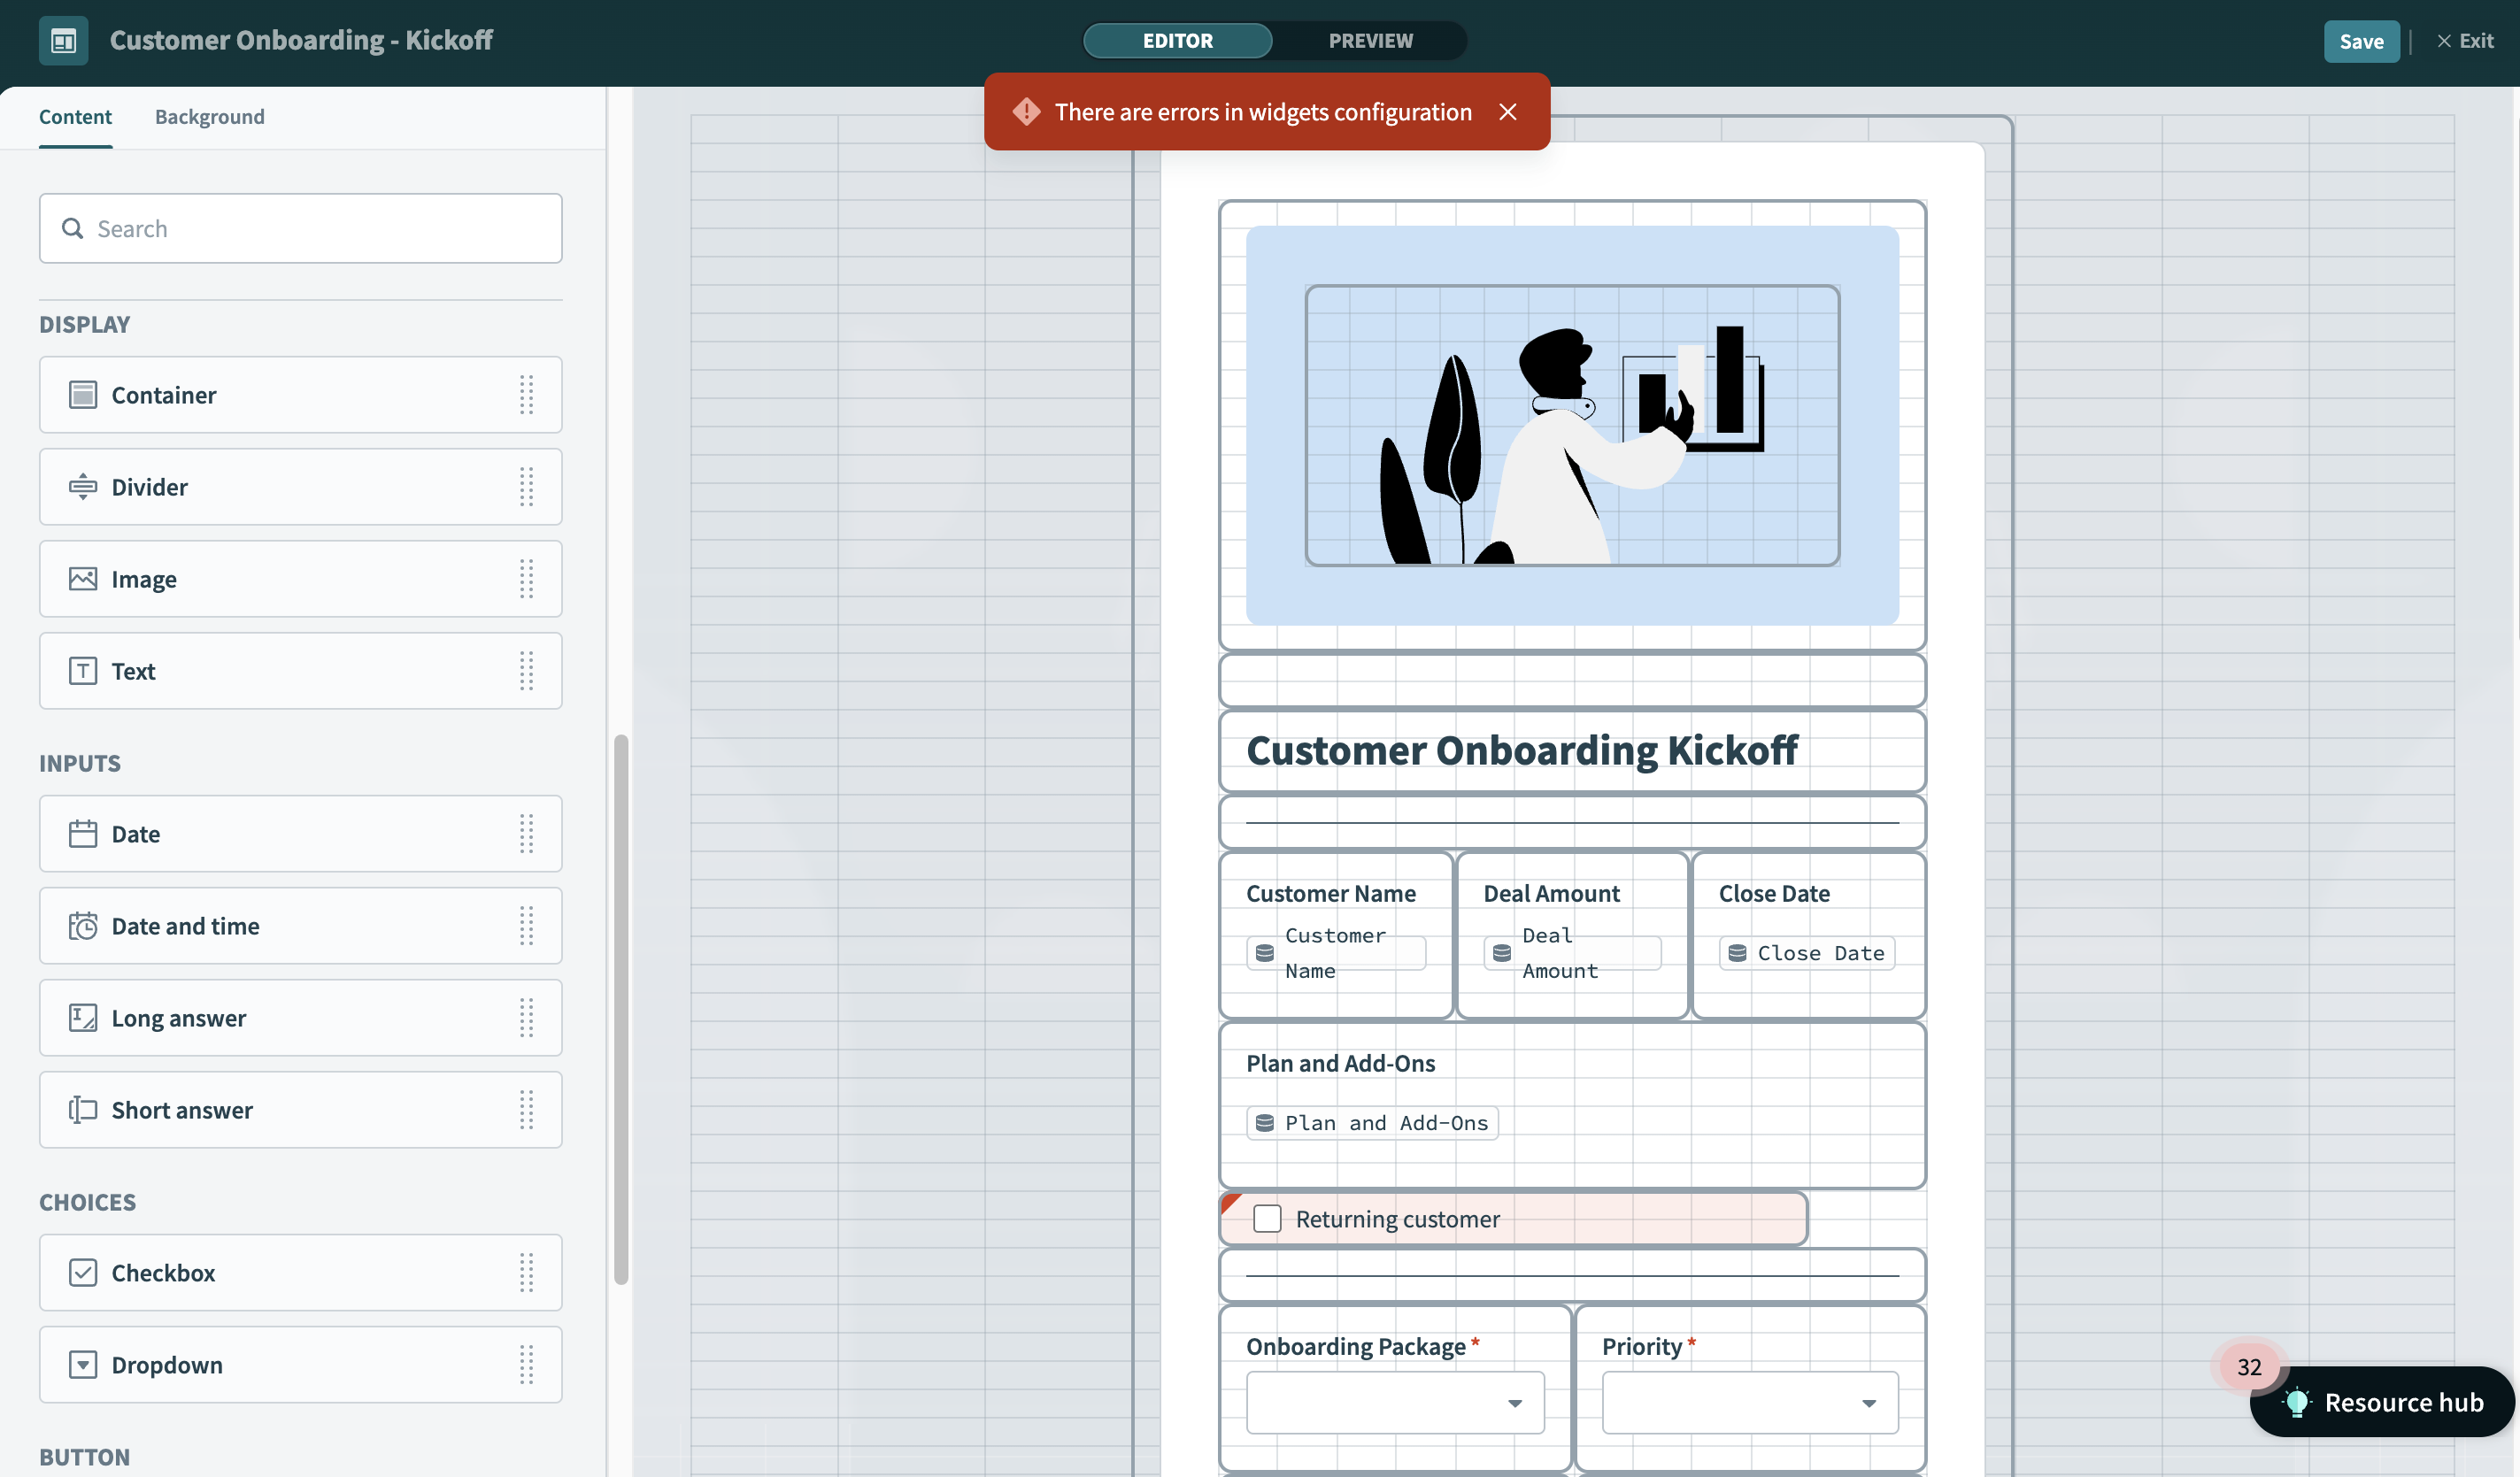The height and width of the screenshot is (1477, 2520).
Task: Select the Image widget icon
Action: tap(83, 579)
